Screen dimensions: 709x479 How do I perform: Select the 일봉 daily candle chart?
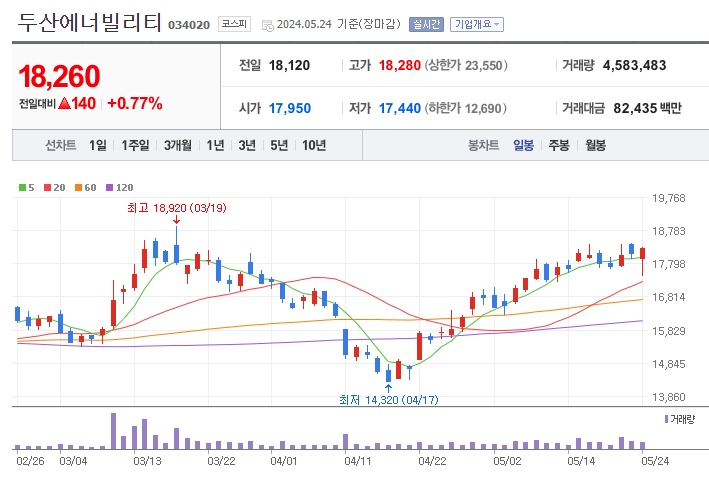pos(523,145)
